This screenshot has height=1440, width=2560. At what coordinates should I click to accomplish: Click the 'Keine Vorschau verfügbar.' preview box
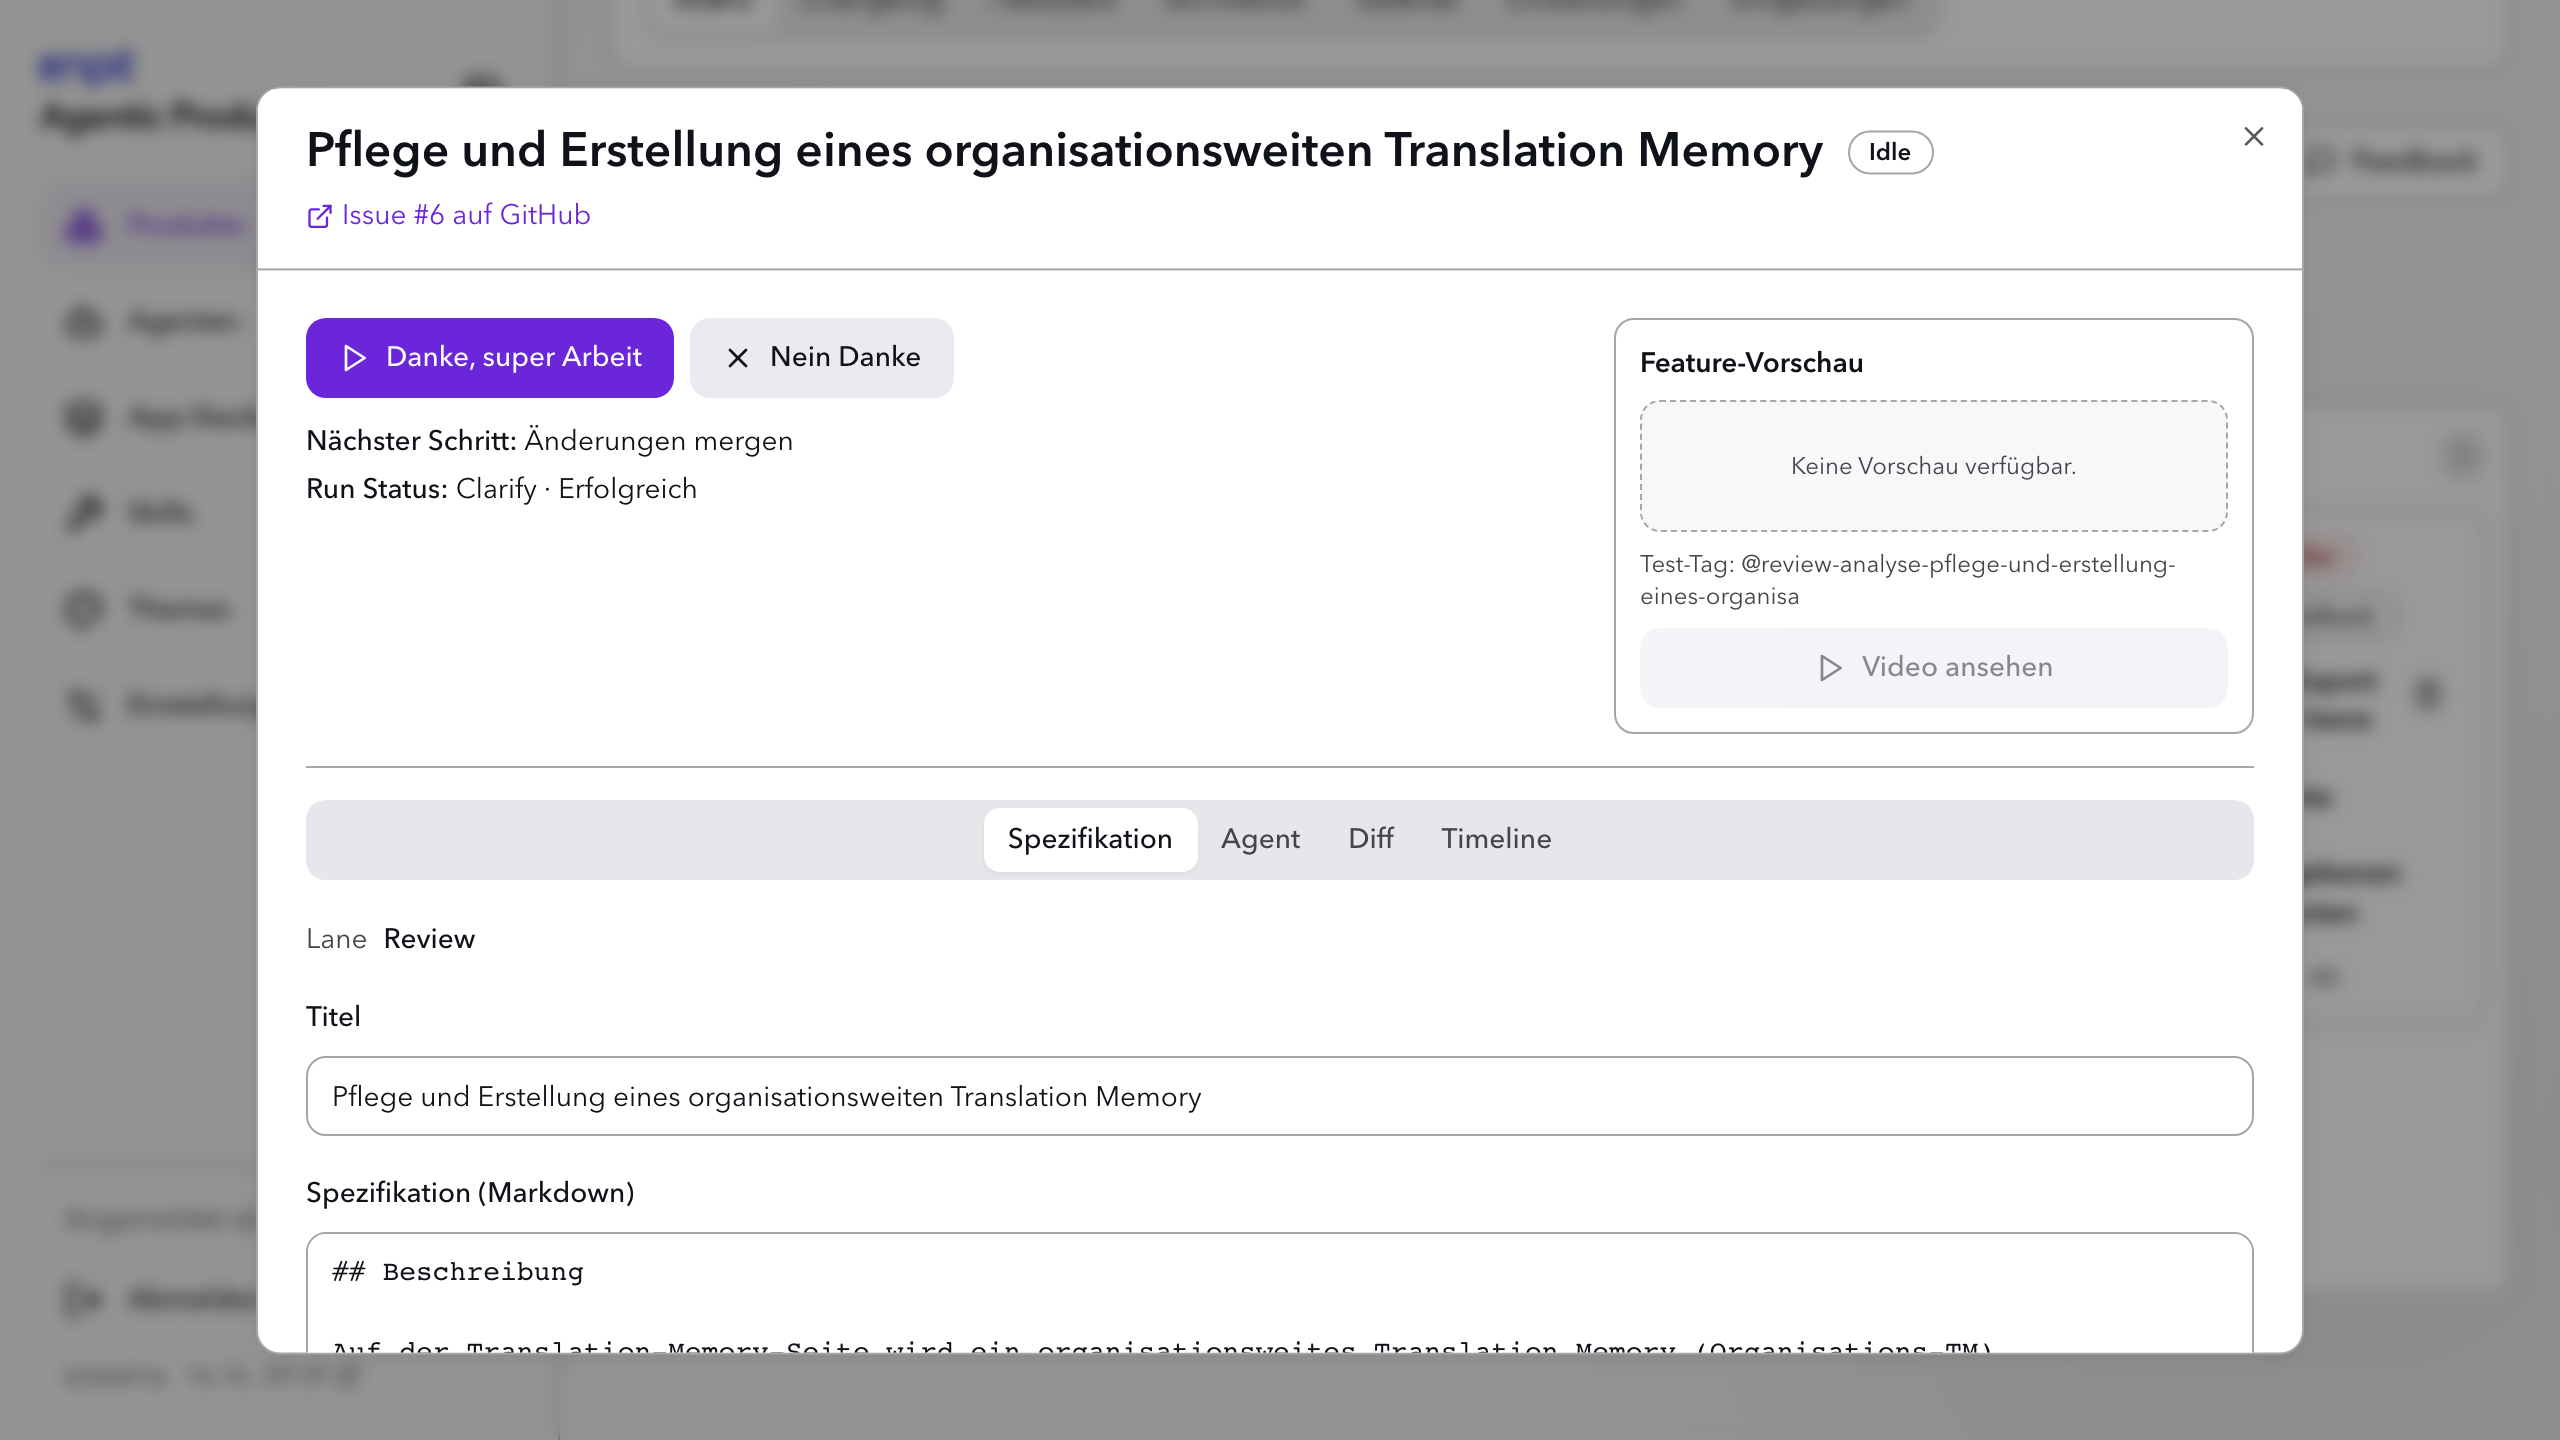click(x=1933, y=466)
